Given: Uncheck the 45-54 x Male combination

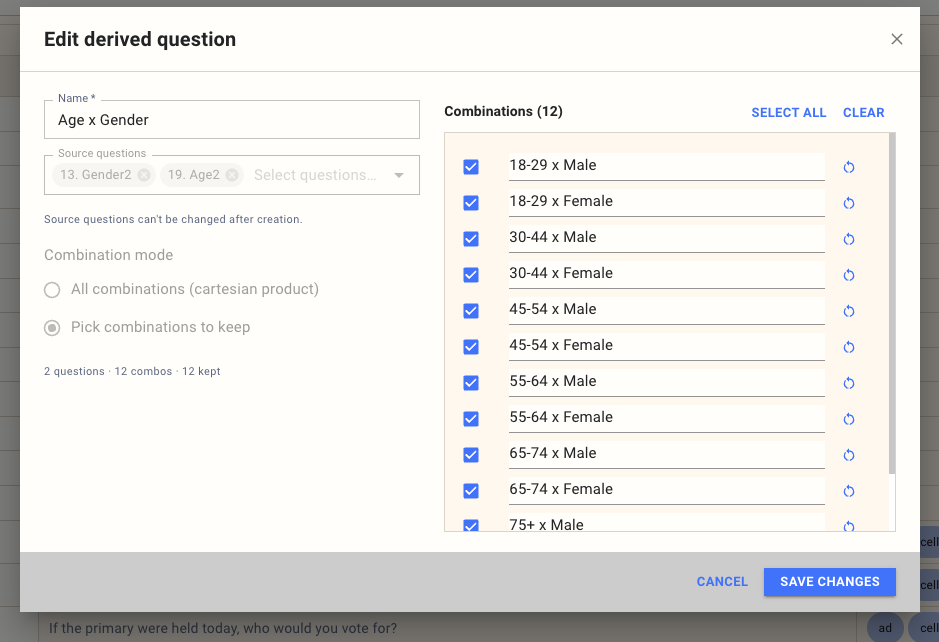Looking at the screenshot, I should 471,310.
